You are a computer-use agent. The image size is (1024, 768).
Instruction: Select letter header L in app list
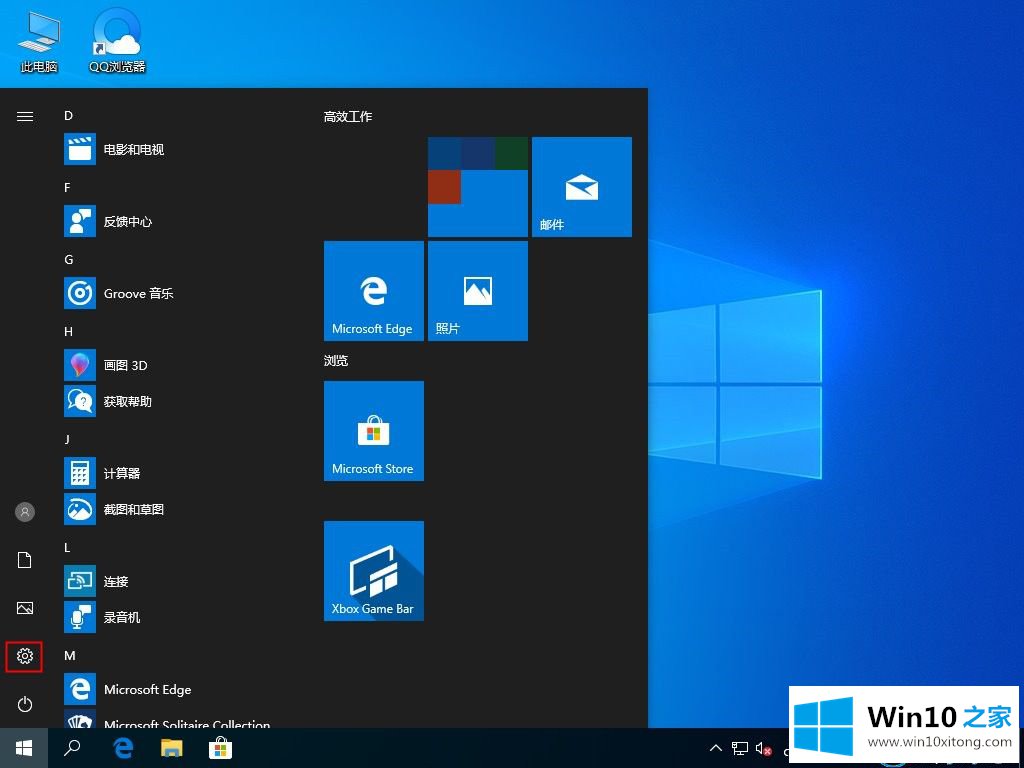pos(67,548)
